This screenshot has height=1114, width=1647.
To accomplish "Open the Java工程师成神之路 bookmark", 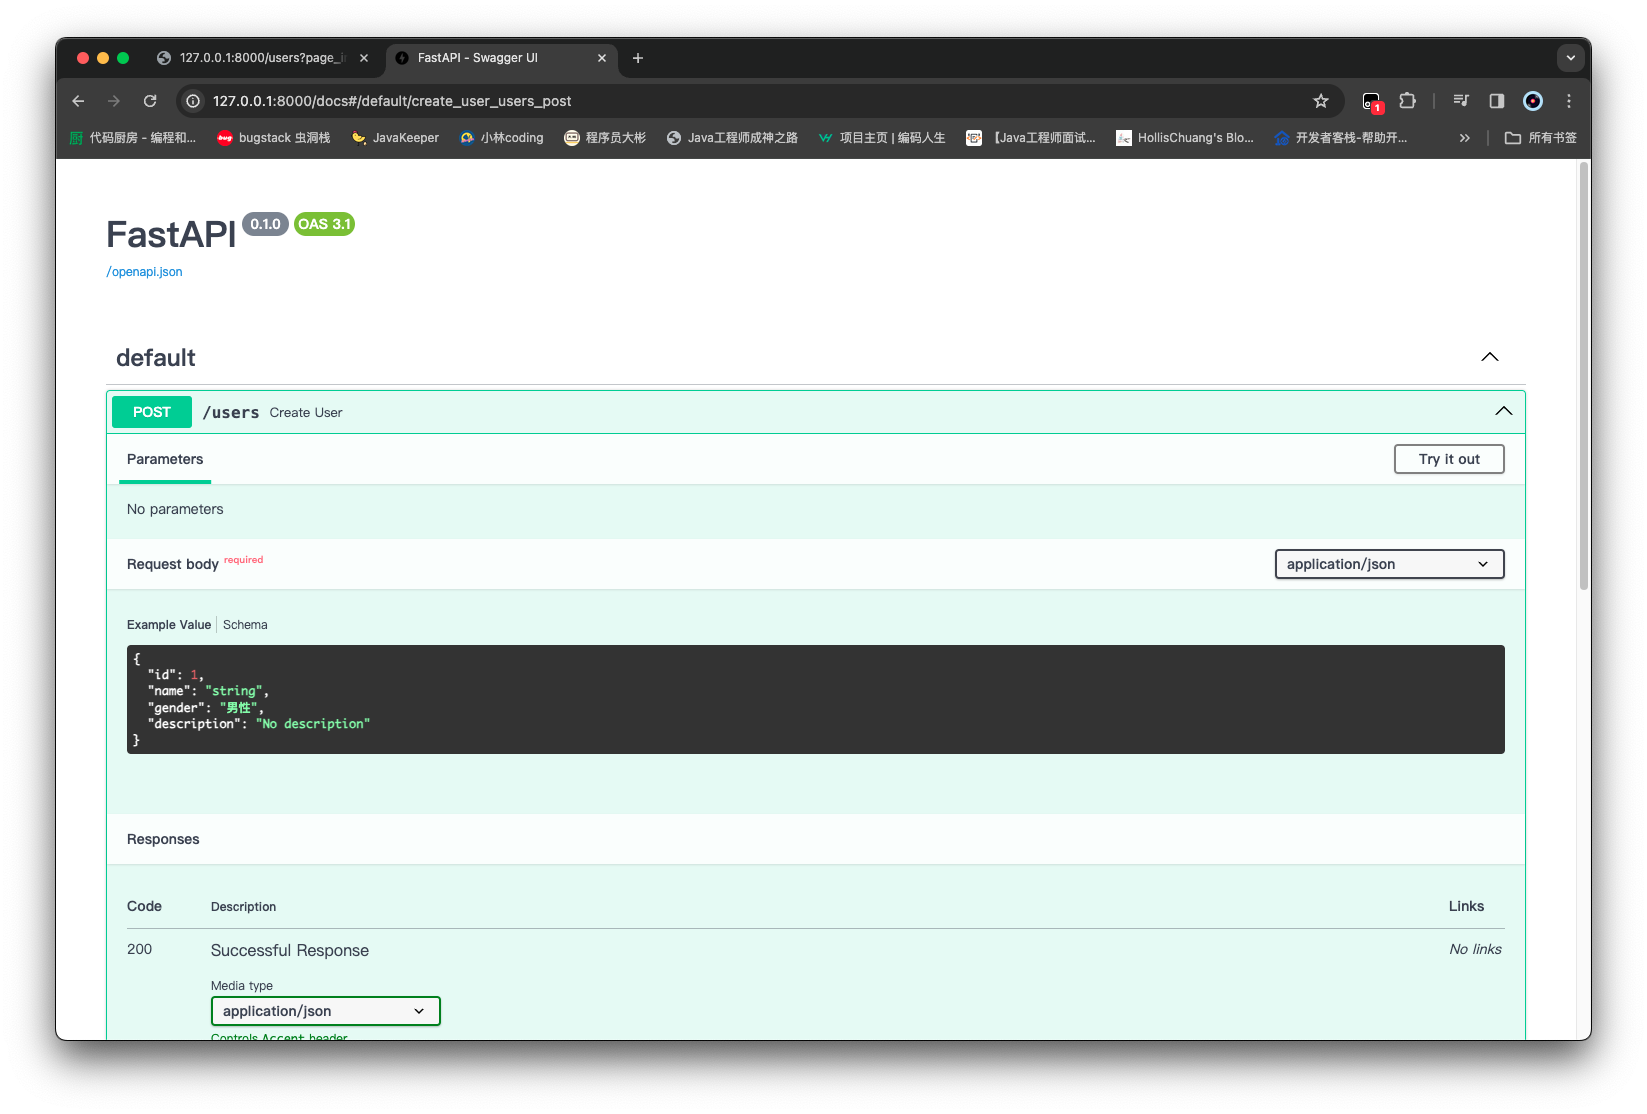I will pos(732,138).
